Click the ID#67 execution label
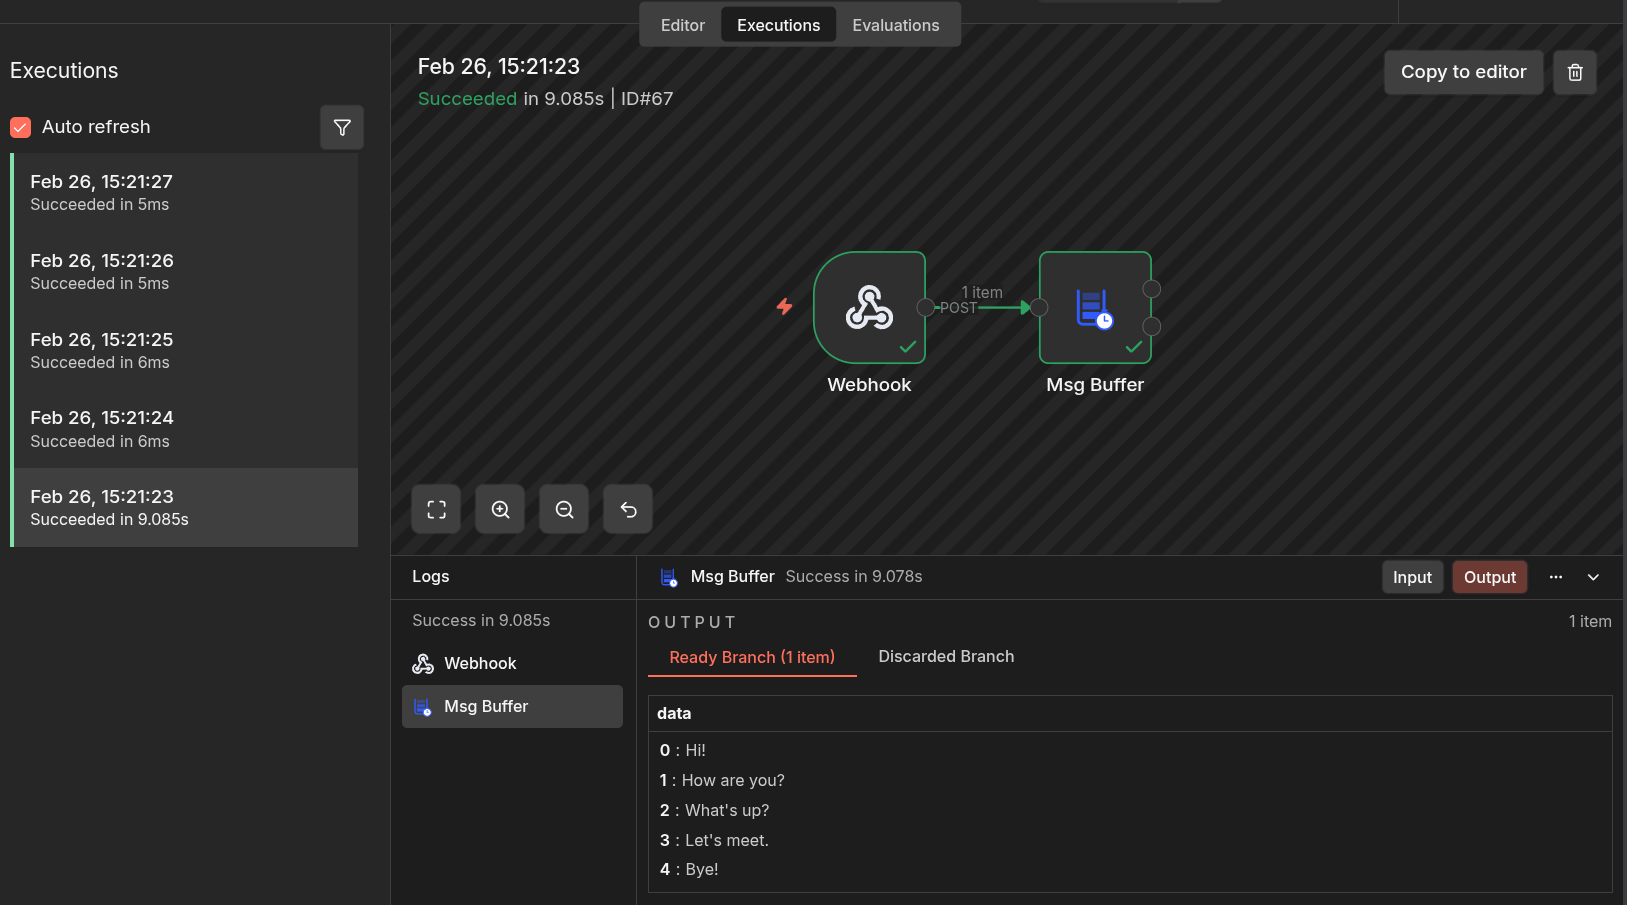The width and height of the screenshot is (1627, 905). point(647,99)
